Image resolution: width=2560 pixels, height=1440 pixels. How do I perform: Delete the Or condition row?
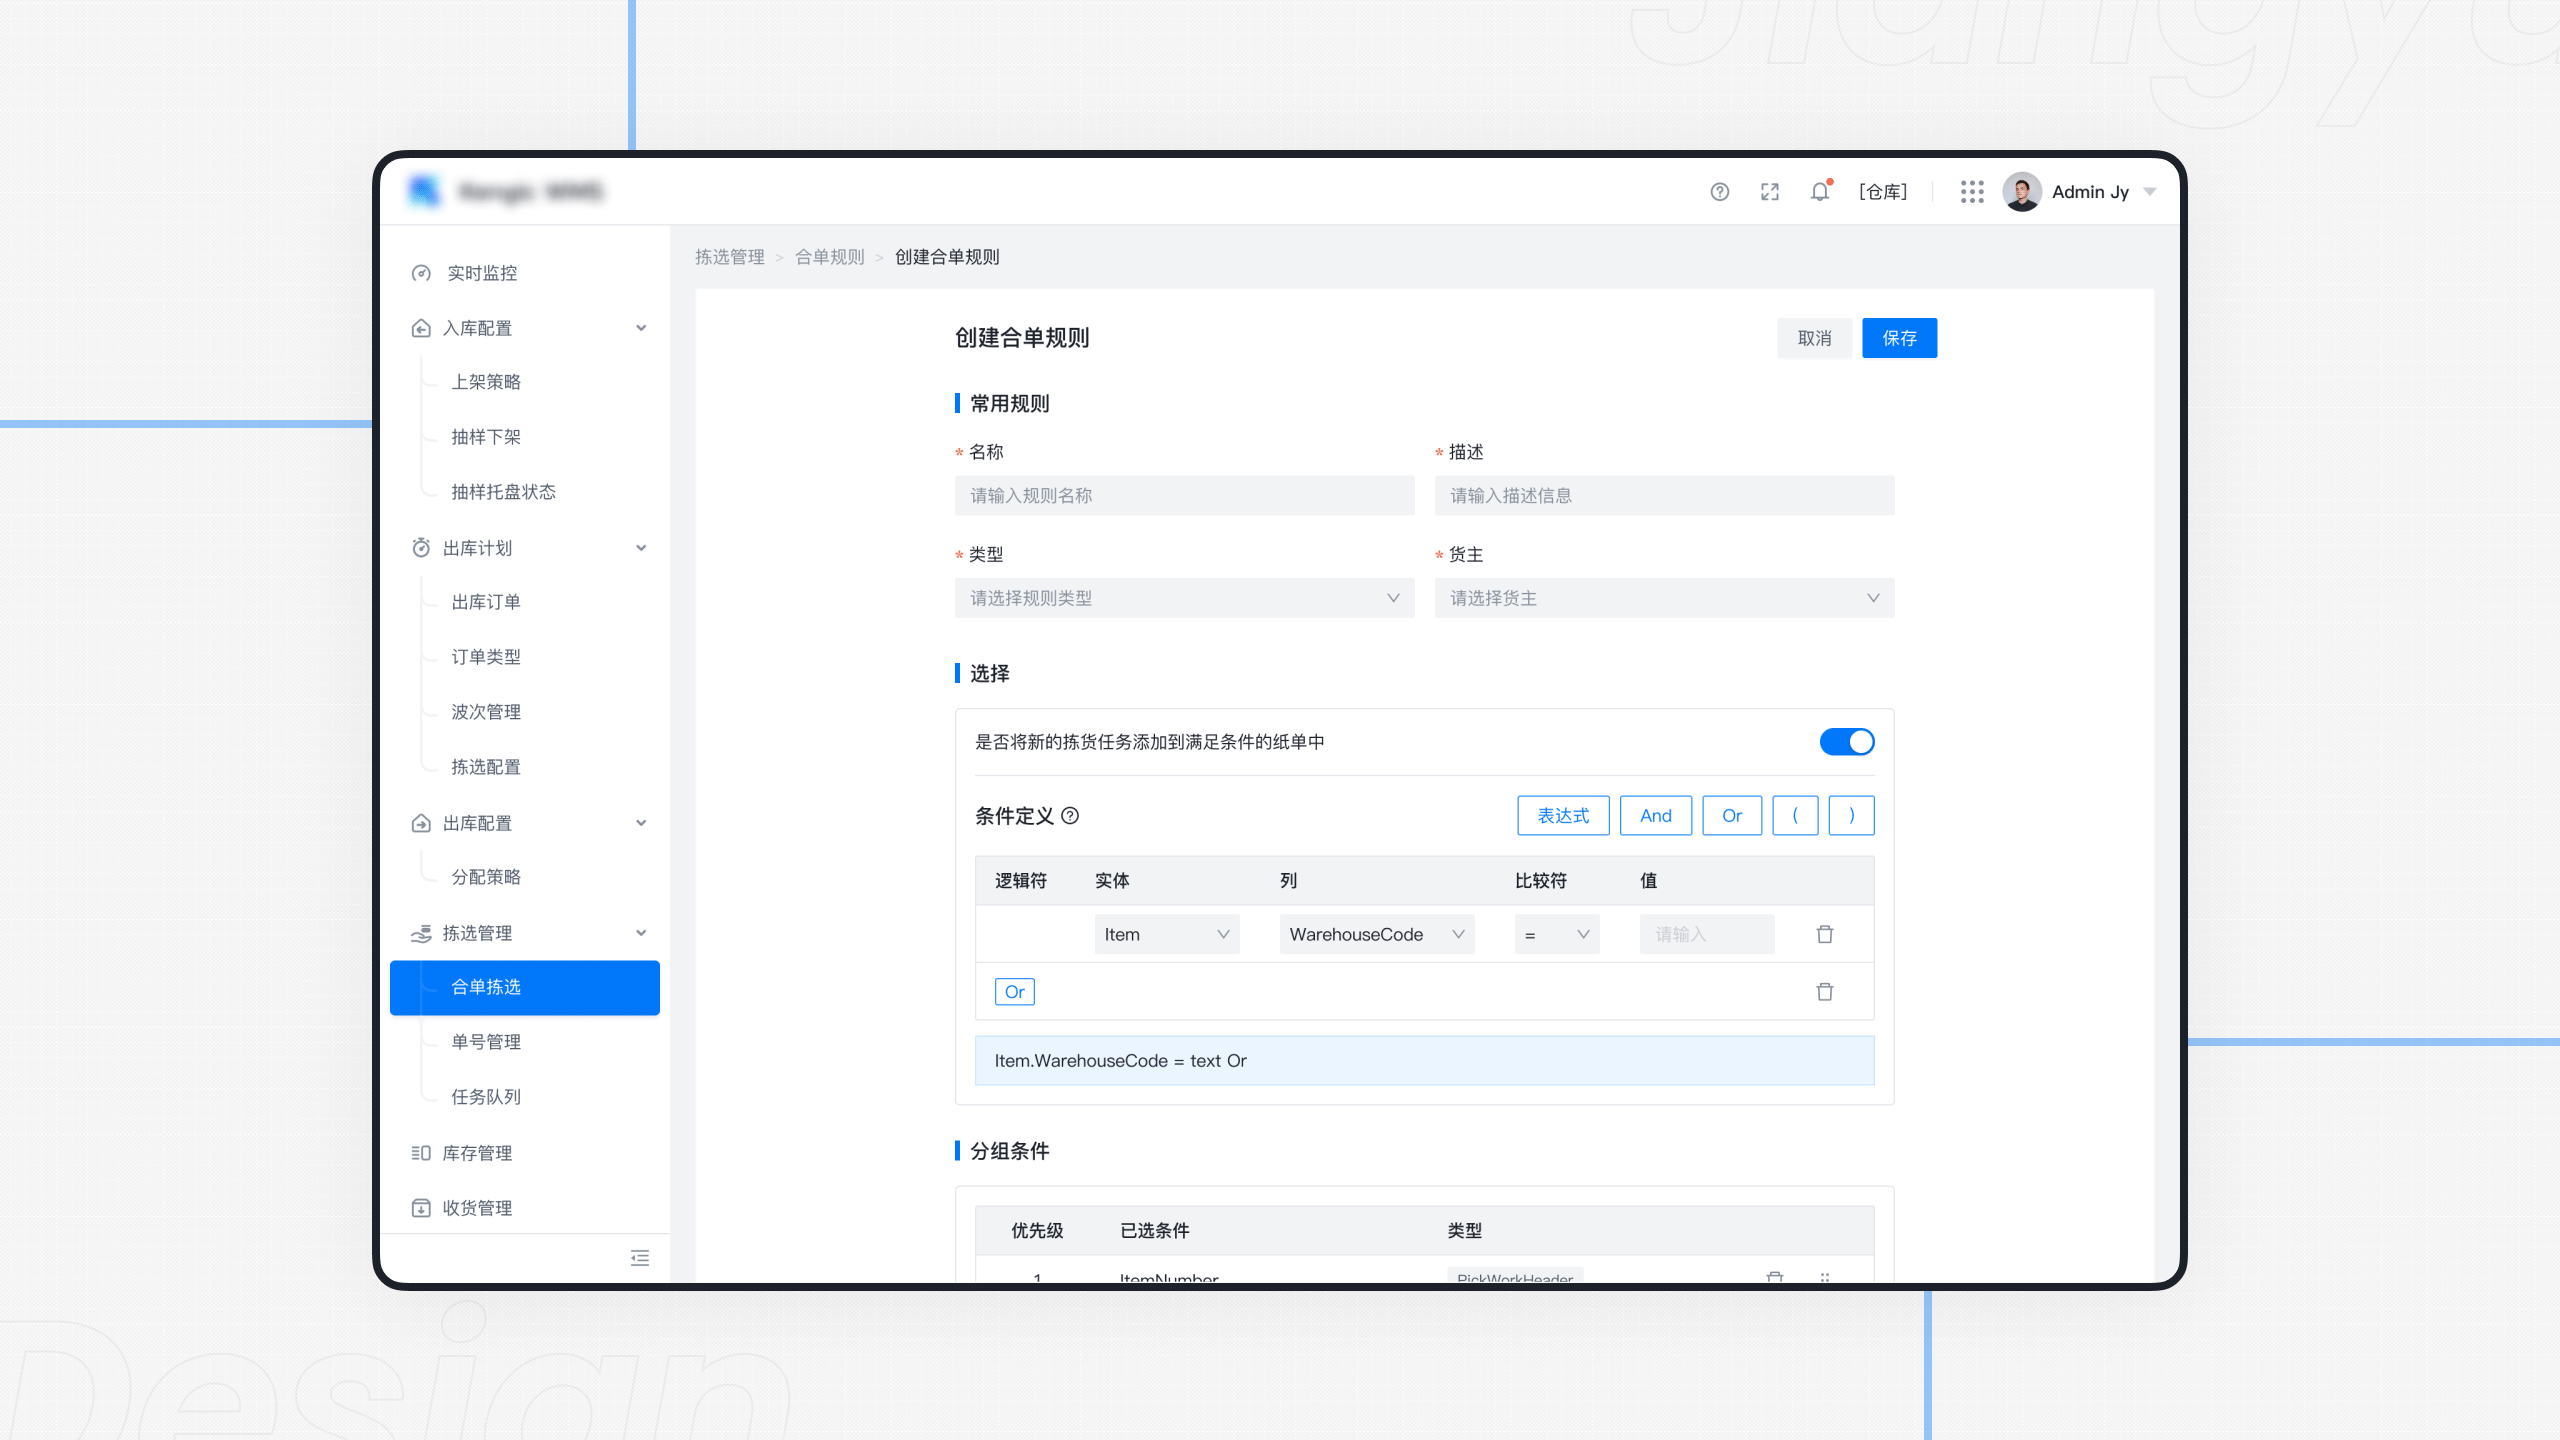1824,991
